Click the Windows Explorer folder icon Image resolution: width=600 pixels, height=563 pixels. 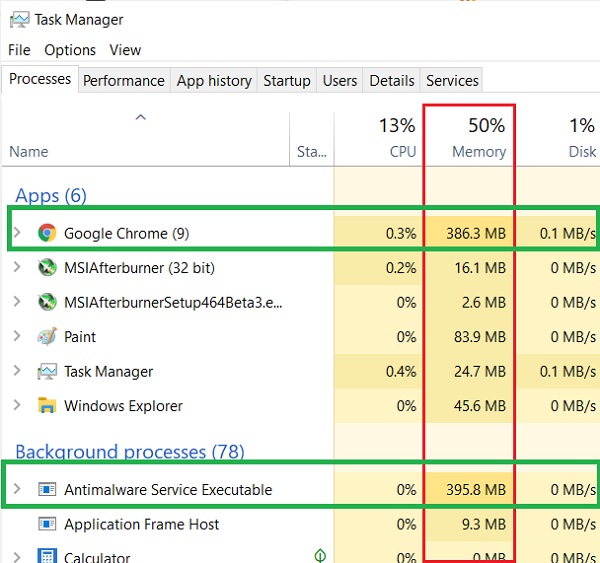click(47, 405)
